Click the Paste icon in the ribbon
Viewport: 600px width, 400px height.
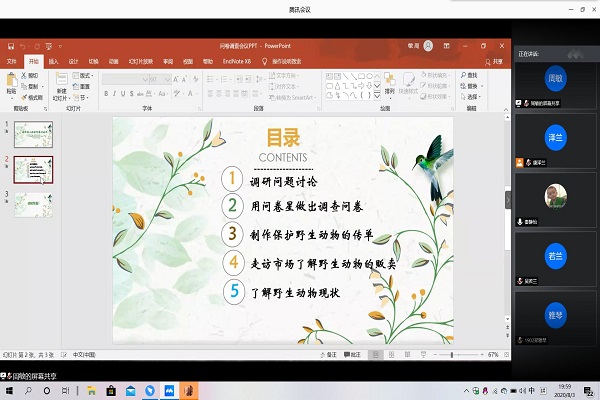(11, 84)
